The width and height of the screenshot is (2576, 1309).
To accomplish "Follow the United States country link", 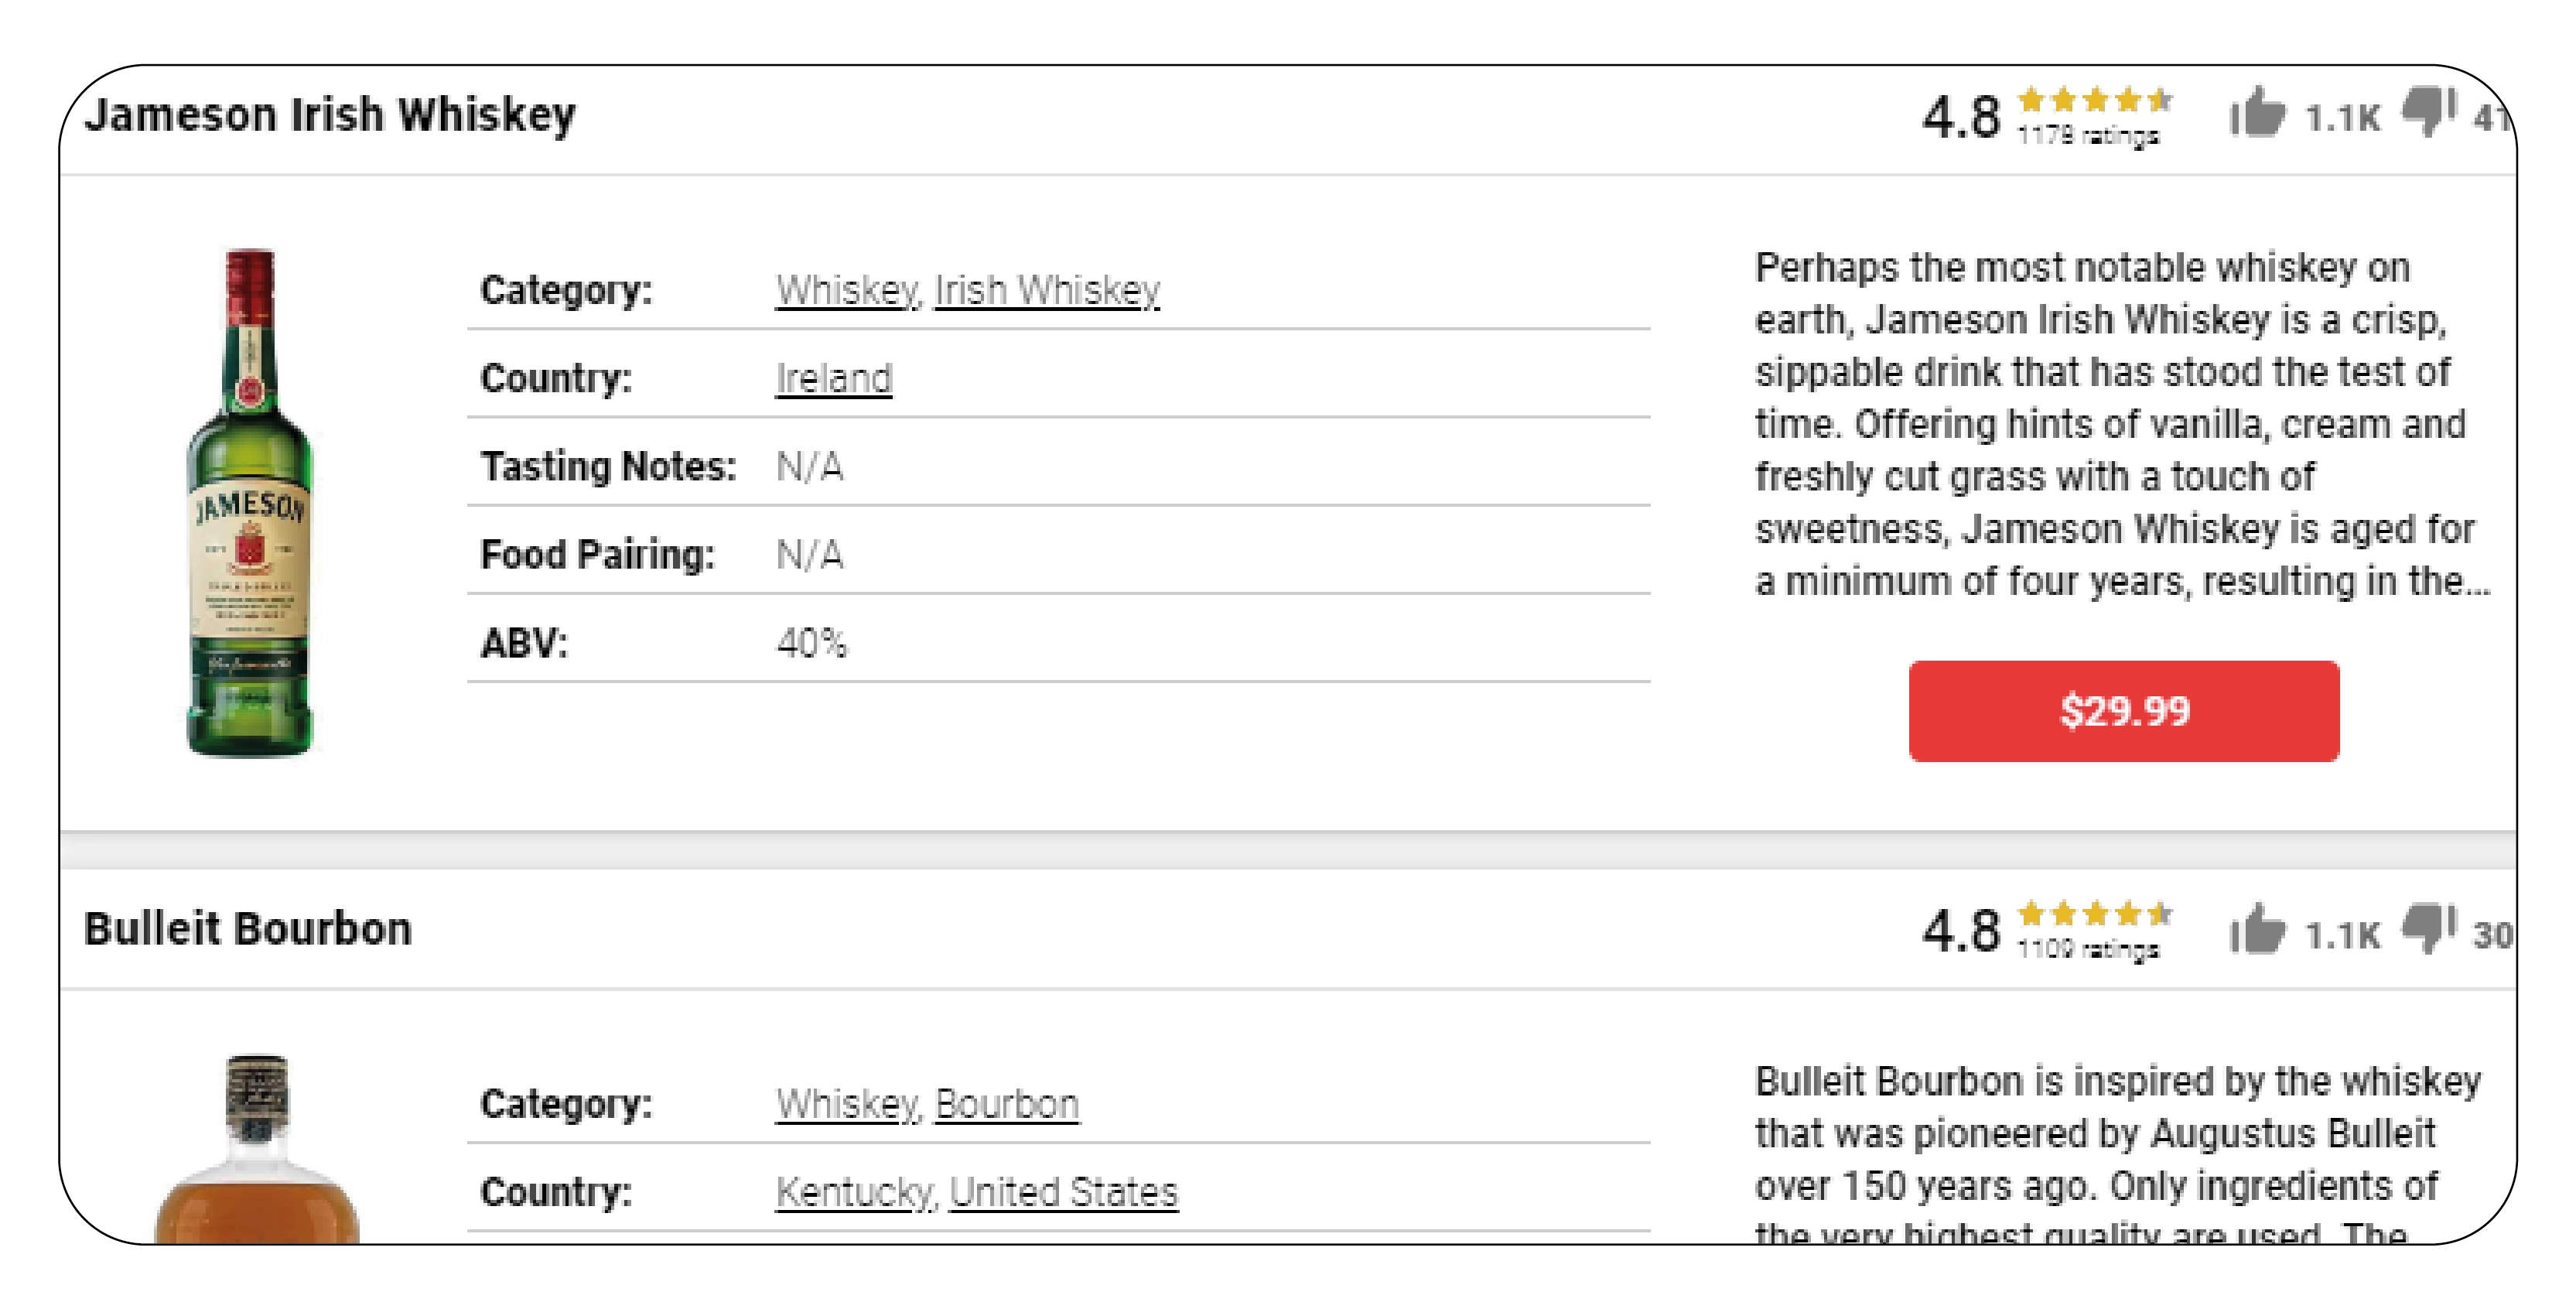I will coord(1064,1192).
